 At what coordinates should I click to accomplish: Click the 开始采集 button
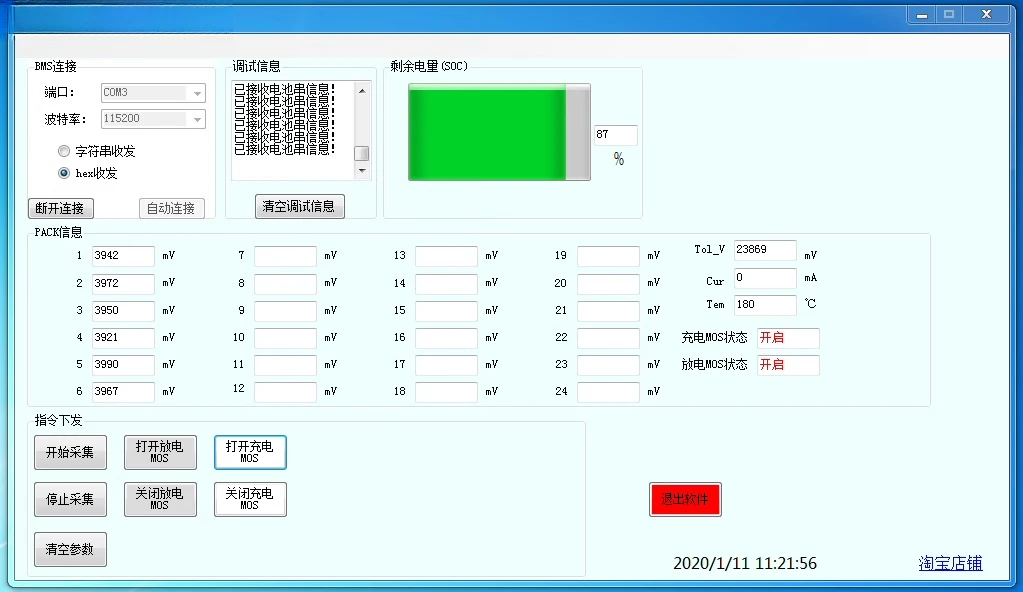(70, 452)
